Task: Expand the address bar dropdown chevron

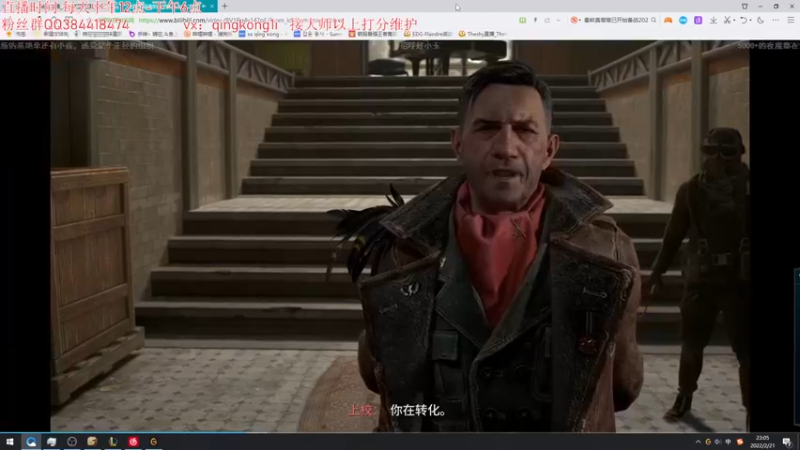Action: 559,20
